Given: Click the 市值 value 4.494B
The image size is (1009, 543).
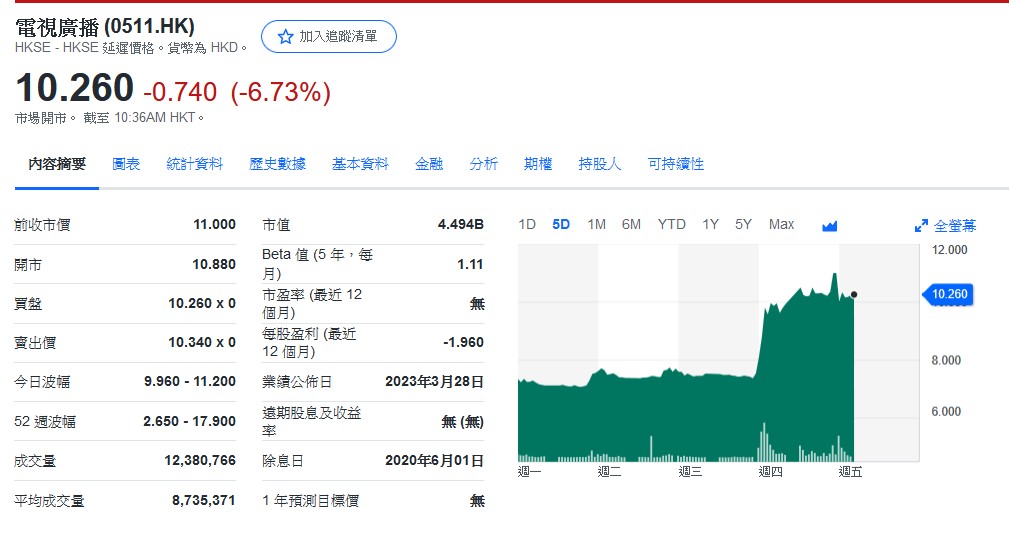Looking at the screenshot, I should [461, 225].
